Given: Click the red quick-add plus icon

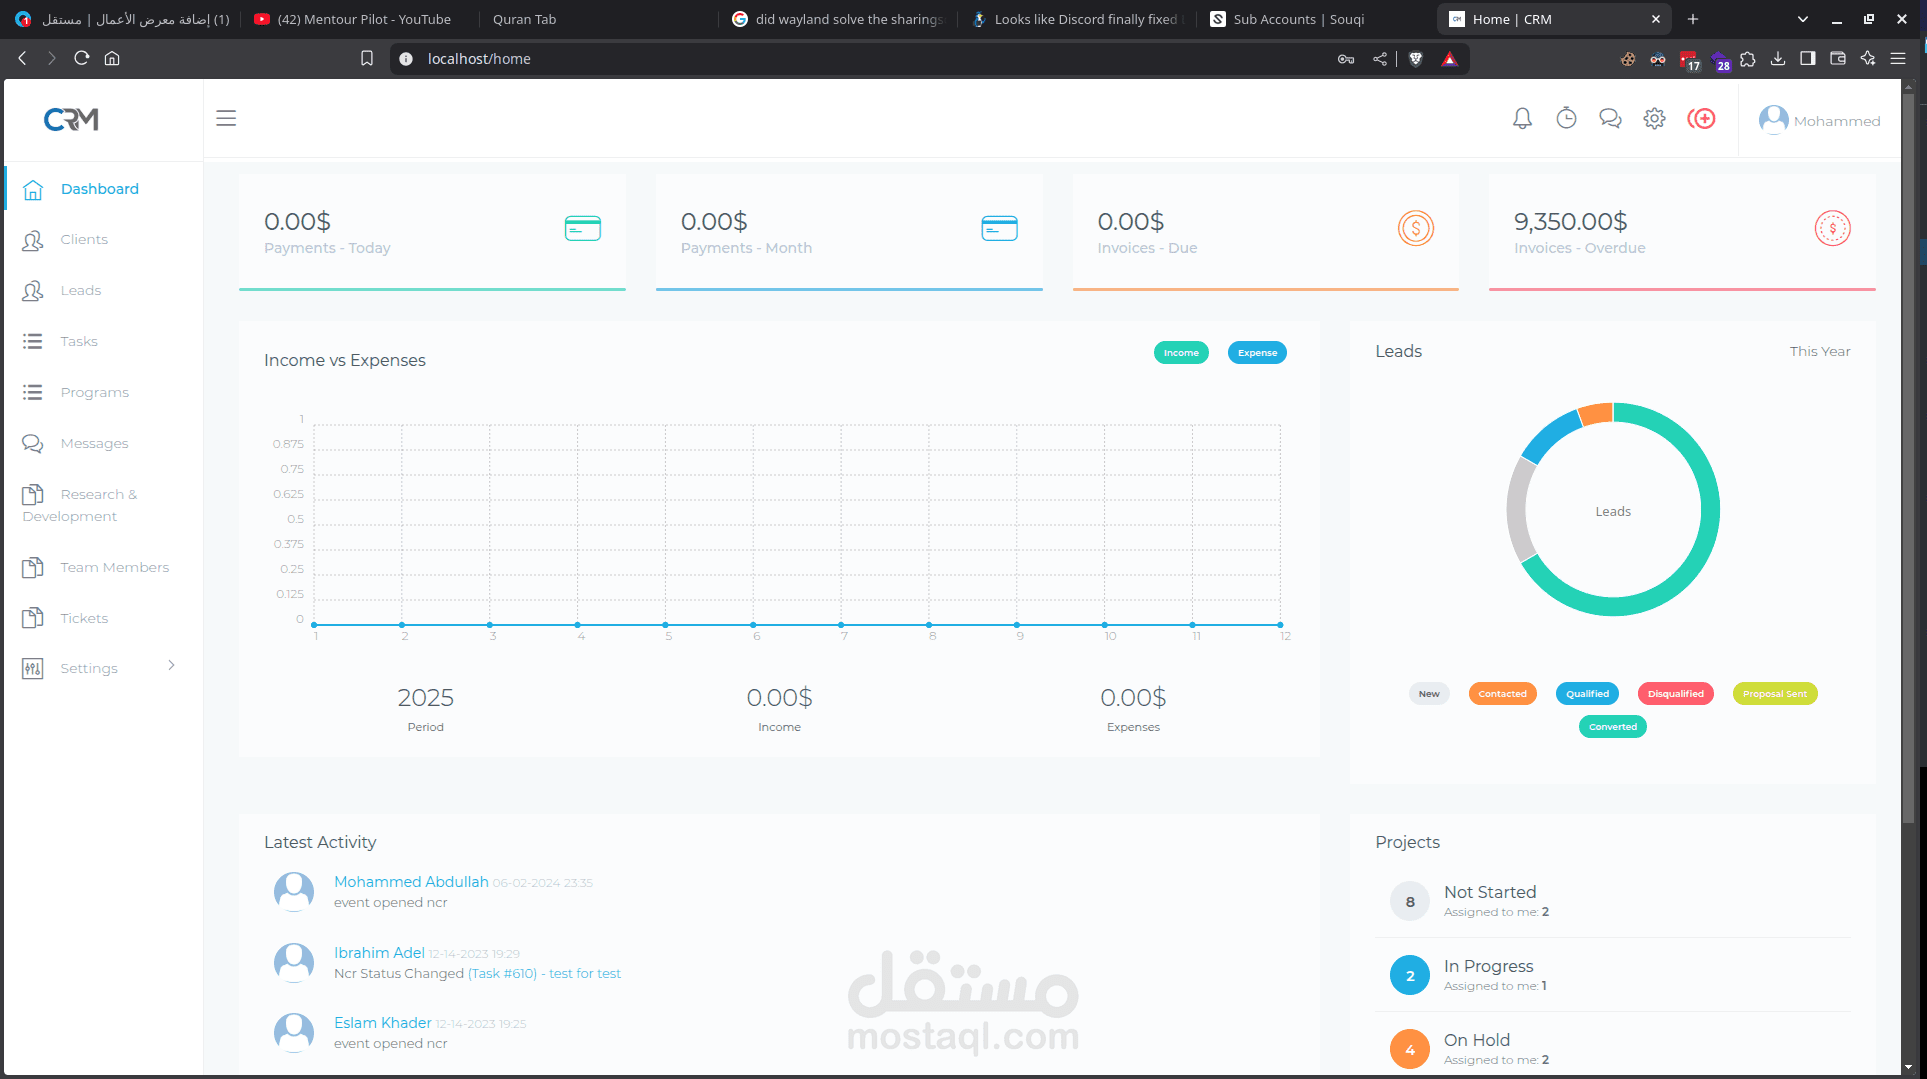Looking at the screenshot, I should 1701,119.
